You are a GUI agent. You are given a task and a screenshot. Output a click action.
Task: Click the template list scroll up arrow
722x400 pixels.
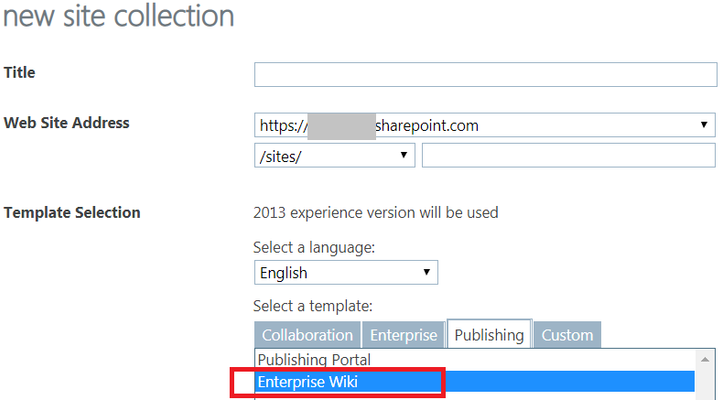point(705,359)
